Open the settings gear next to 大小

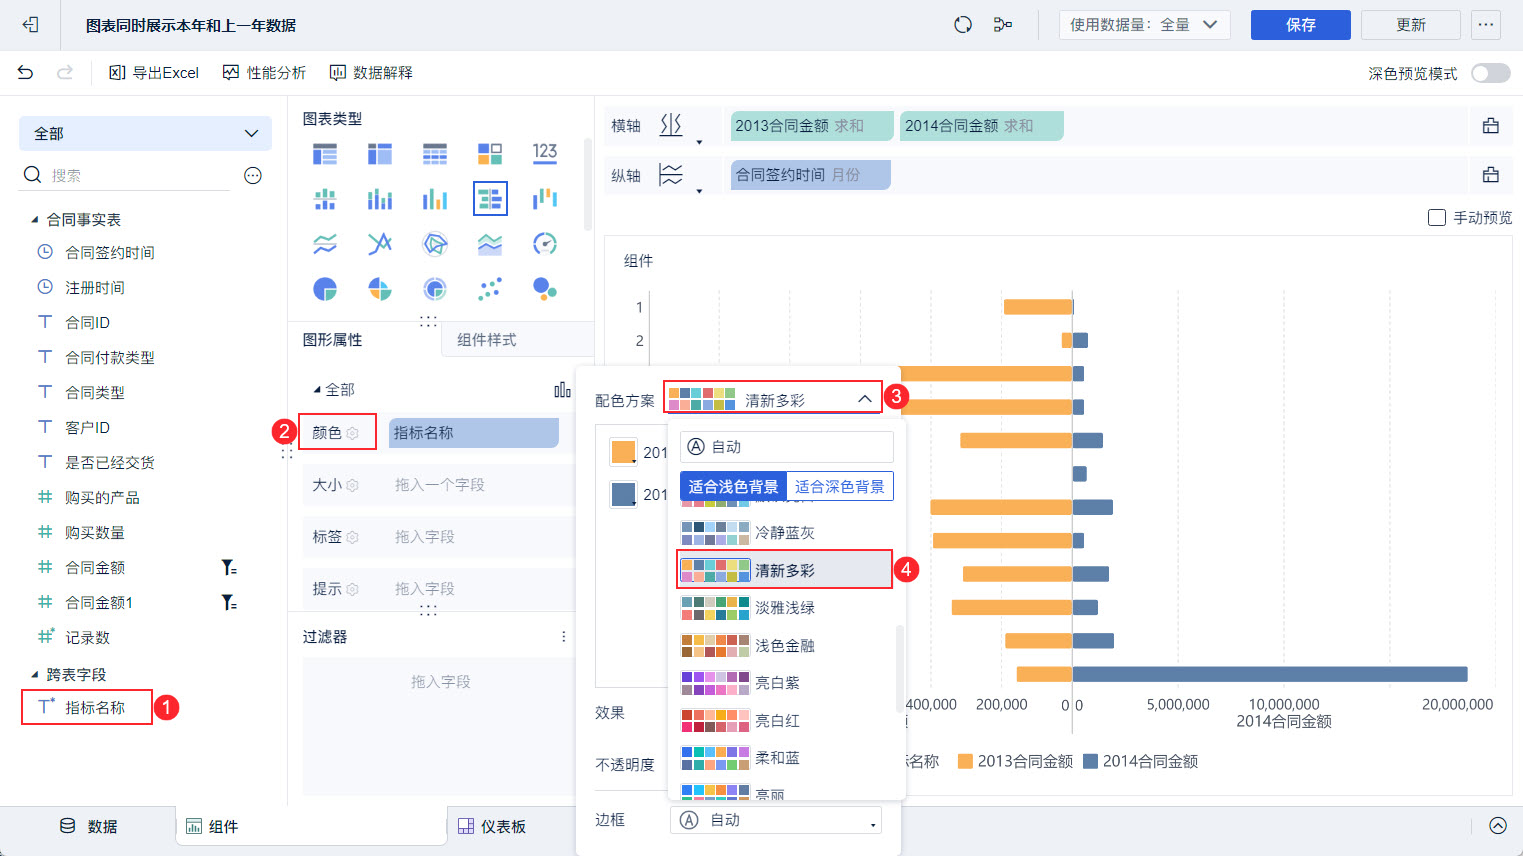pos(352,485)
